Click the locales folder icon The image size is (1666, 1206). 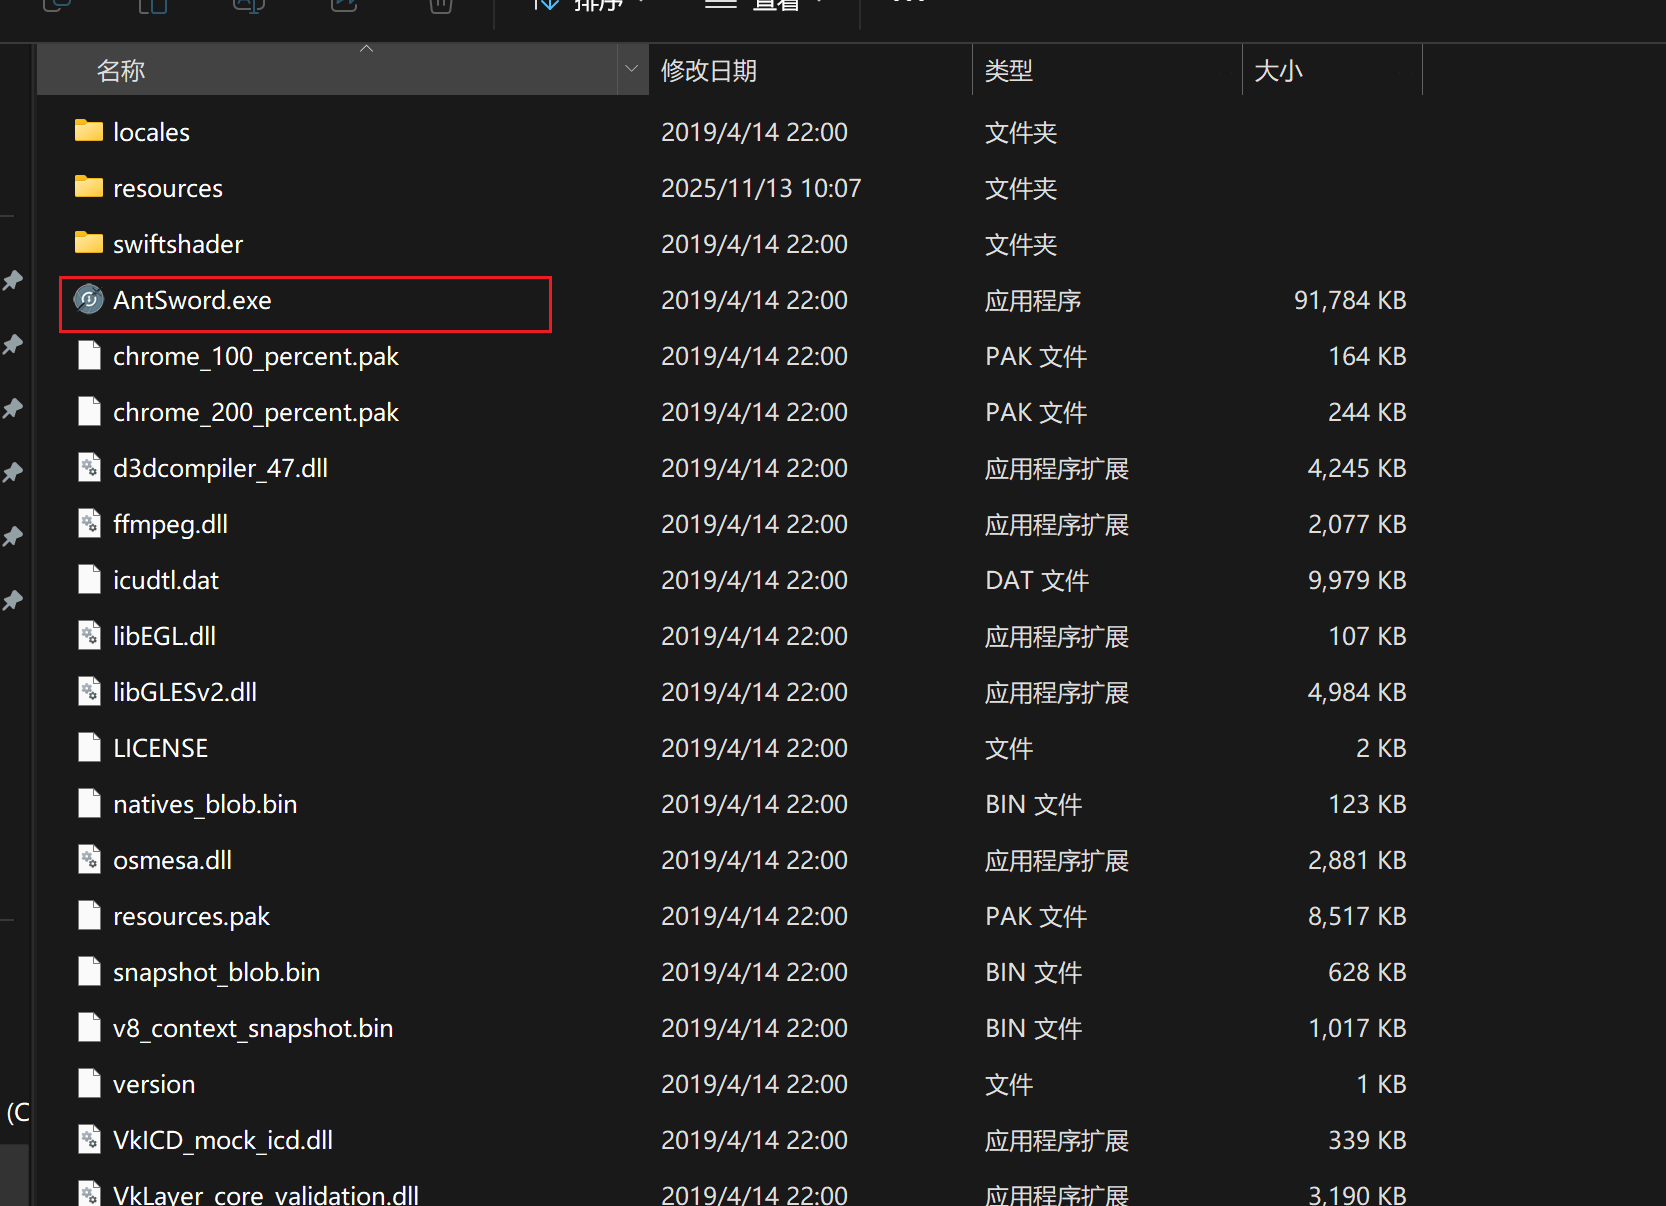click(x=89, y=131)
